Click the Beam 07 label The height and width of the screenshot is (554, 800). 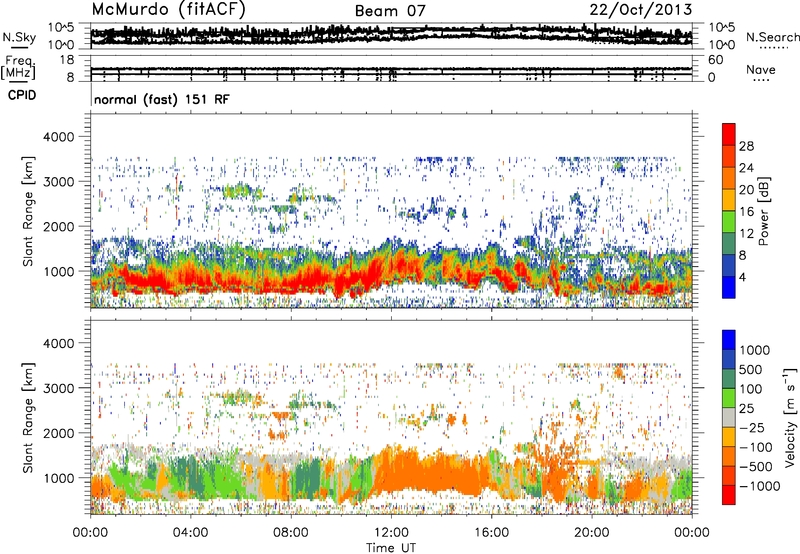click(390, 11)
